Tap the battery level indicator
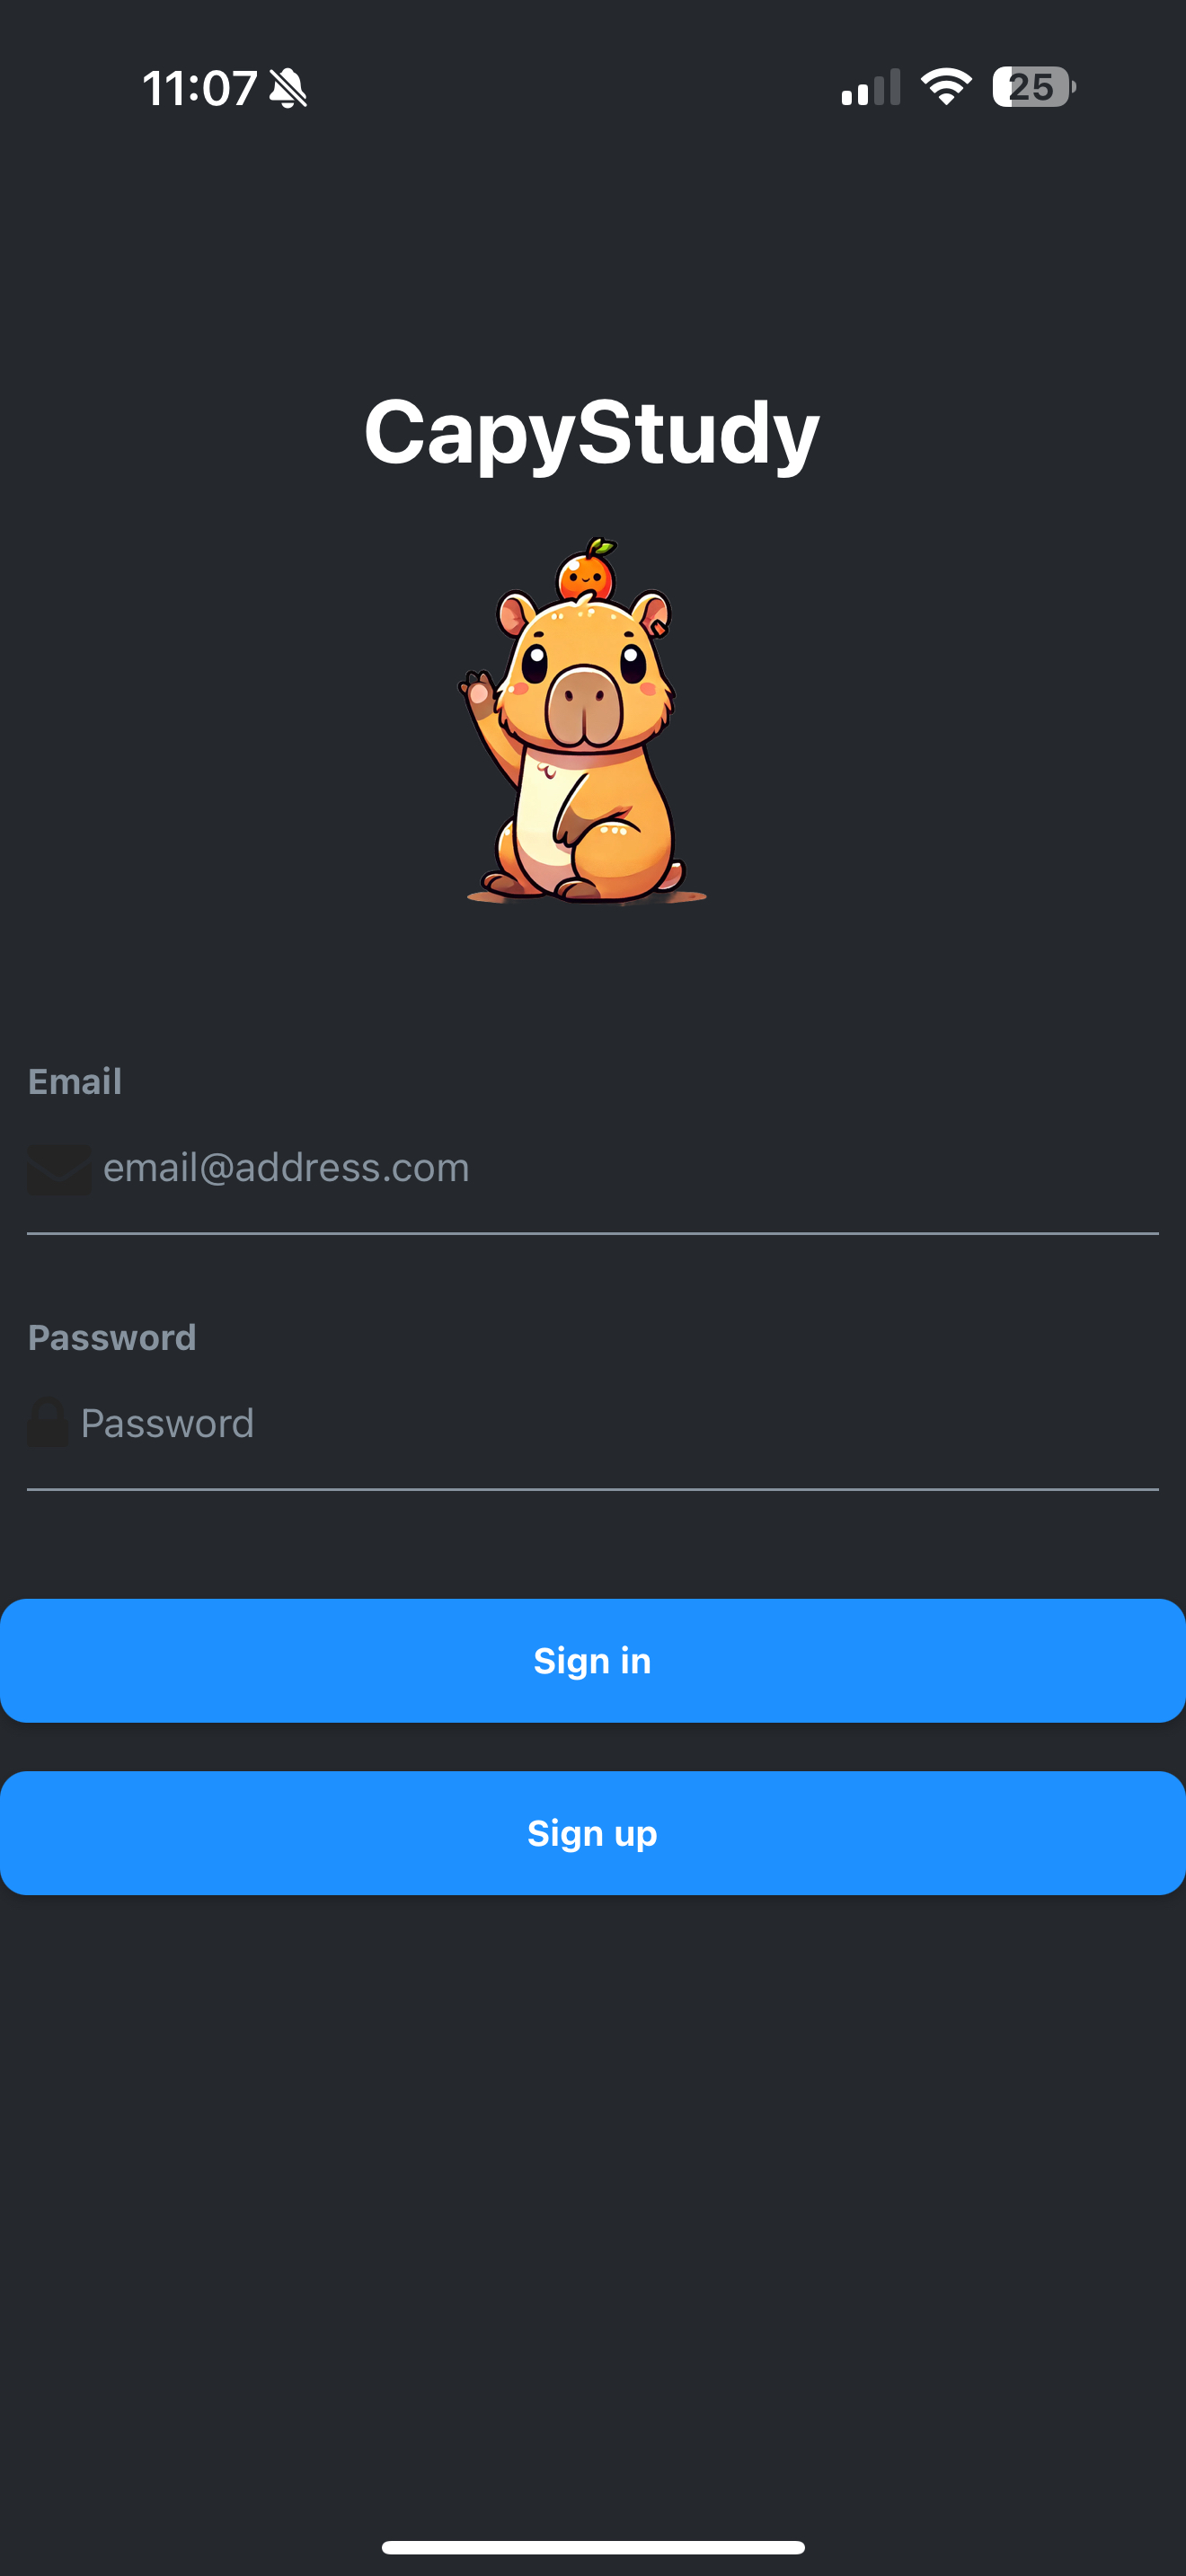Image resolution: width=1186 pixels, height=2576 pixels. pyautogui.click(x=1034, y=87)
